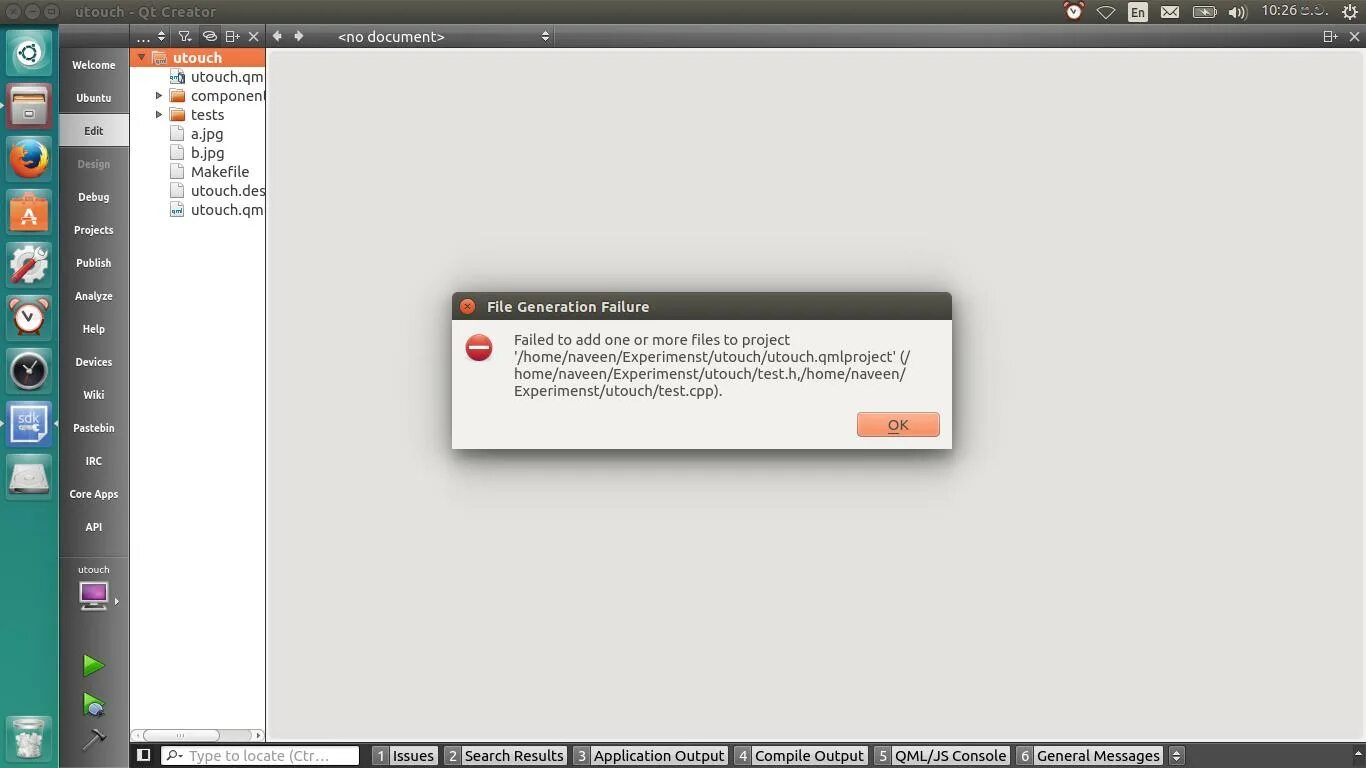This screenshot has width=1366, height=768.
Task: Click the filter tree funnel icon
Action: [184, 36]
